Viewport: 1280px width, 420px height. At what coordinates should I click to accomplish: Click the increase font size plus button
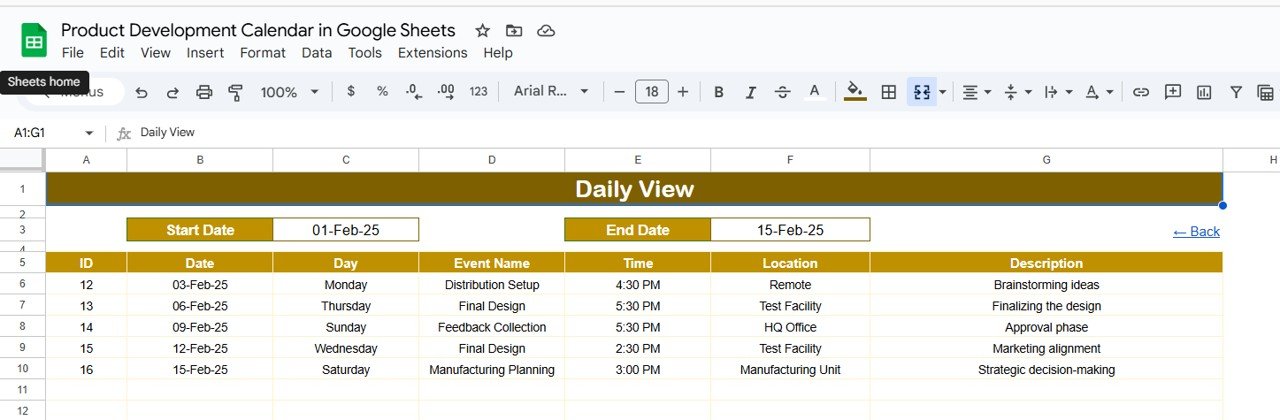click(683, 92)
